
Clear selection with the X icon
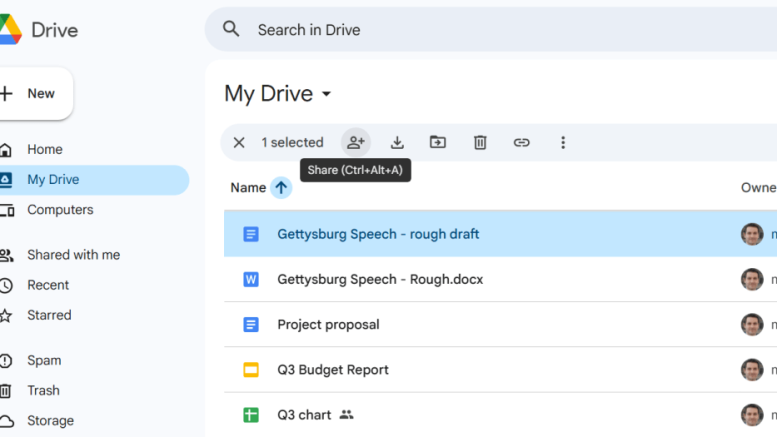(239, 142)
